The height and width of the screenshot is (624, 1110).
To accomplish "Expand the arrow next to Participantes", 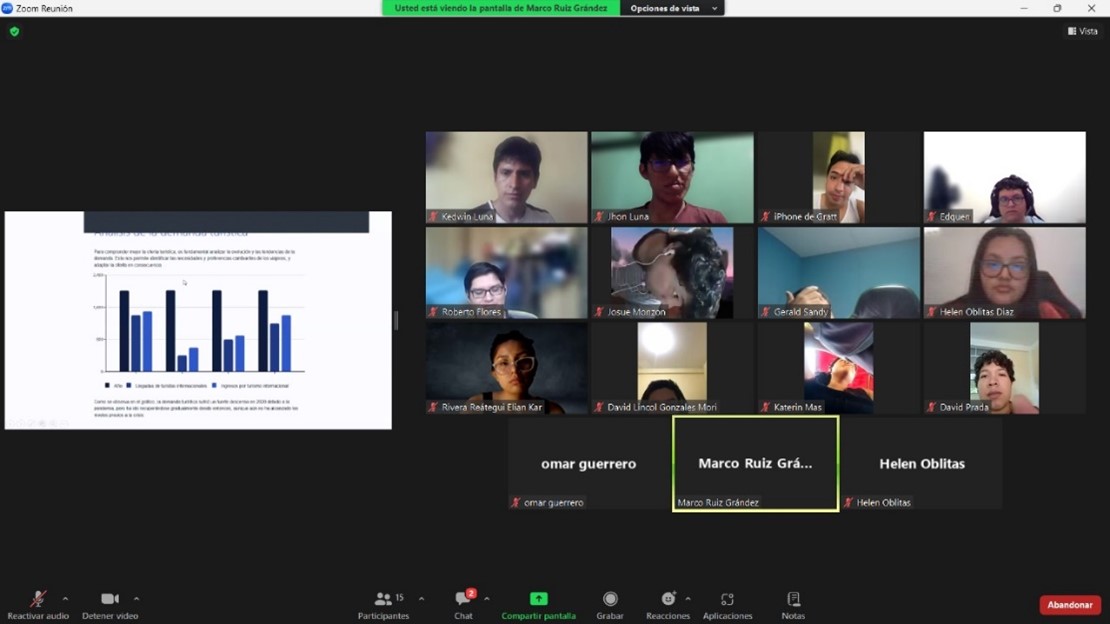I will 421,599.
